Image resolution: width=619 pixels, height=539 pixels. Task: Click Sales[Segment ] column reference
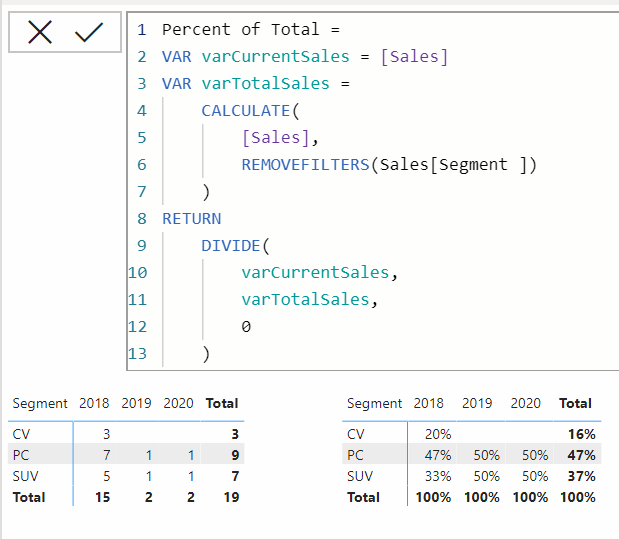[453, 165]
